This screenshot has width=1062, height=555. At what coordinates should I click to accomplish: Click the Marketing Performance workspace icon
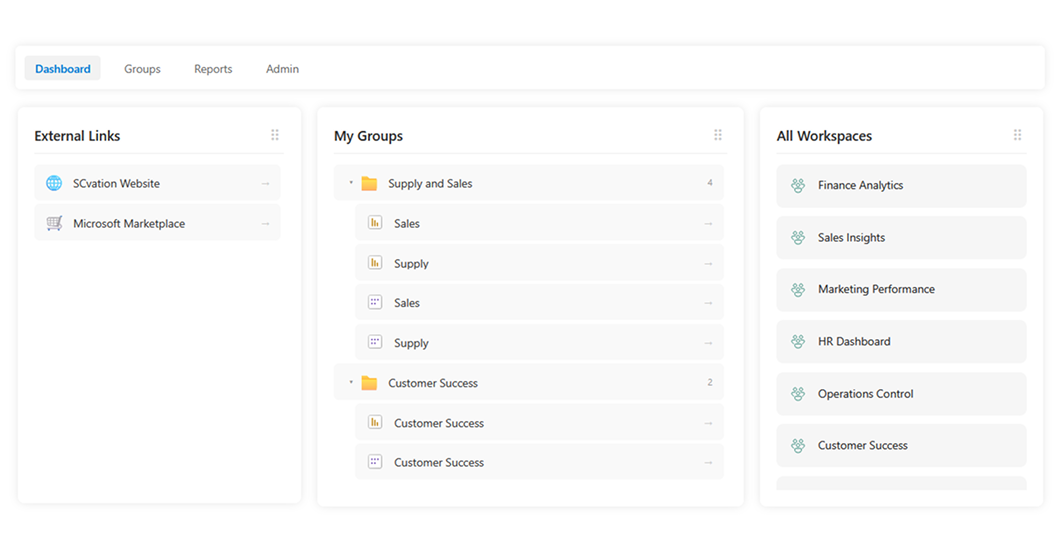click(799, 289)
